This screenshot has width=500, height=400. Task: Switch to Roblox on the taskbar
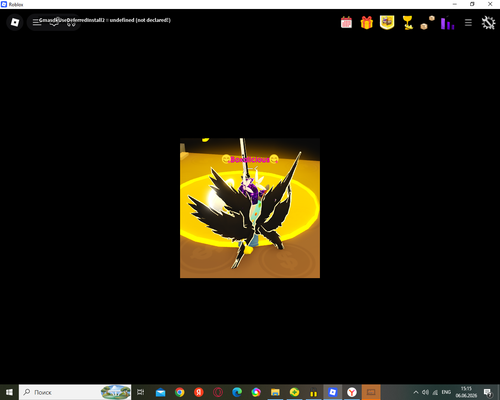(x=333, y=392)
